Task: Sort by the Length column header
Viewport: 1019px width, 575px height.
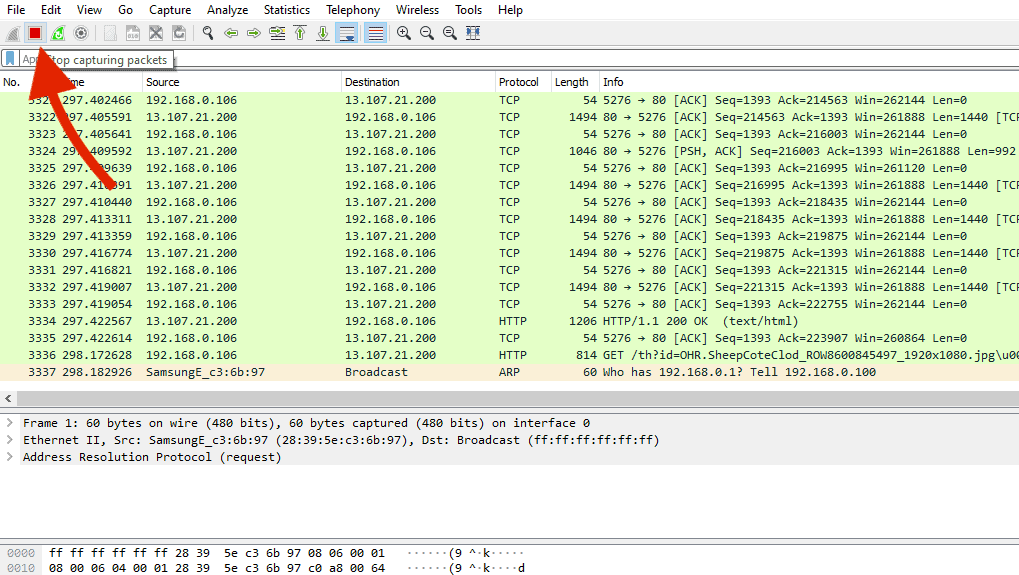Action: tap(574, 82)
